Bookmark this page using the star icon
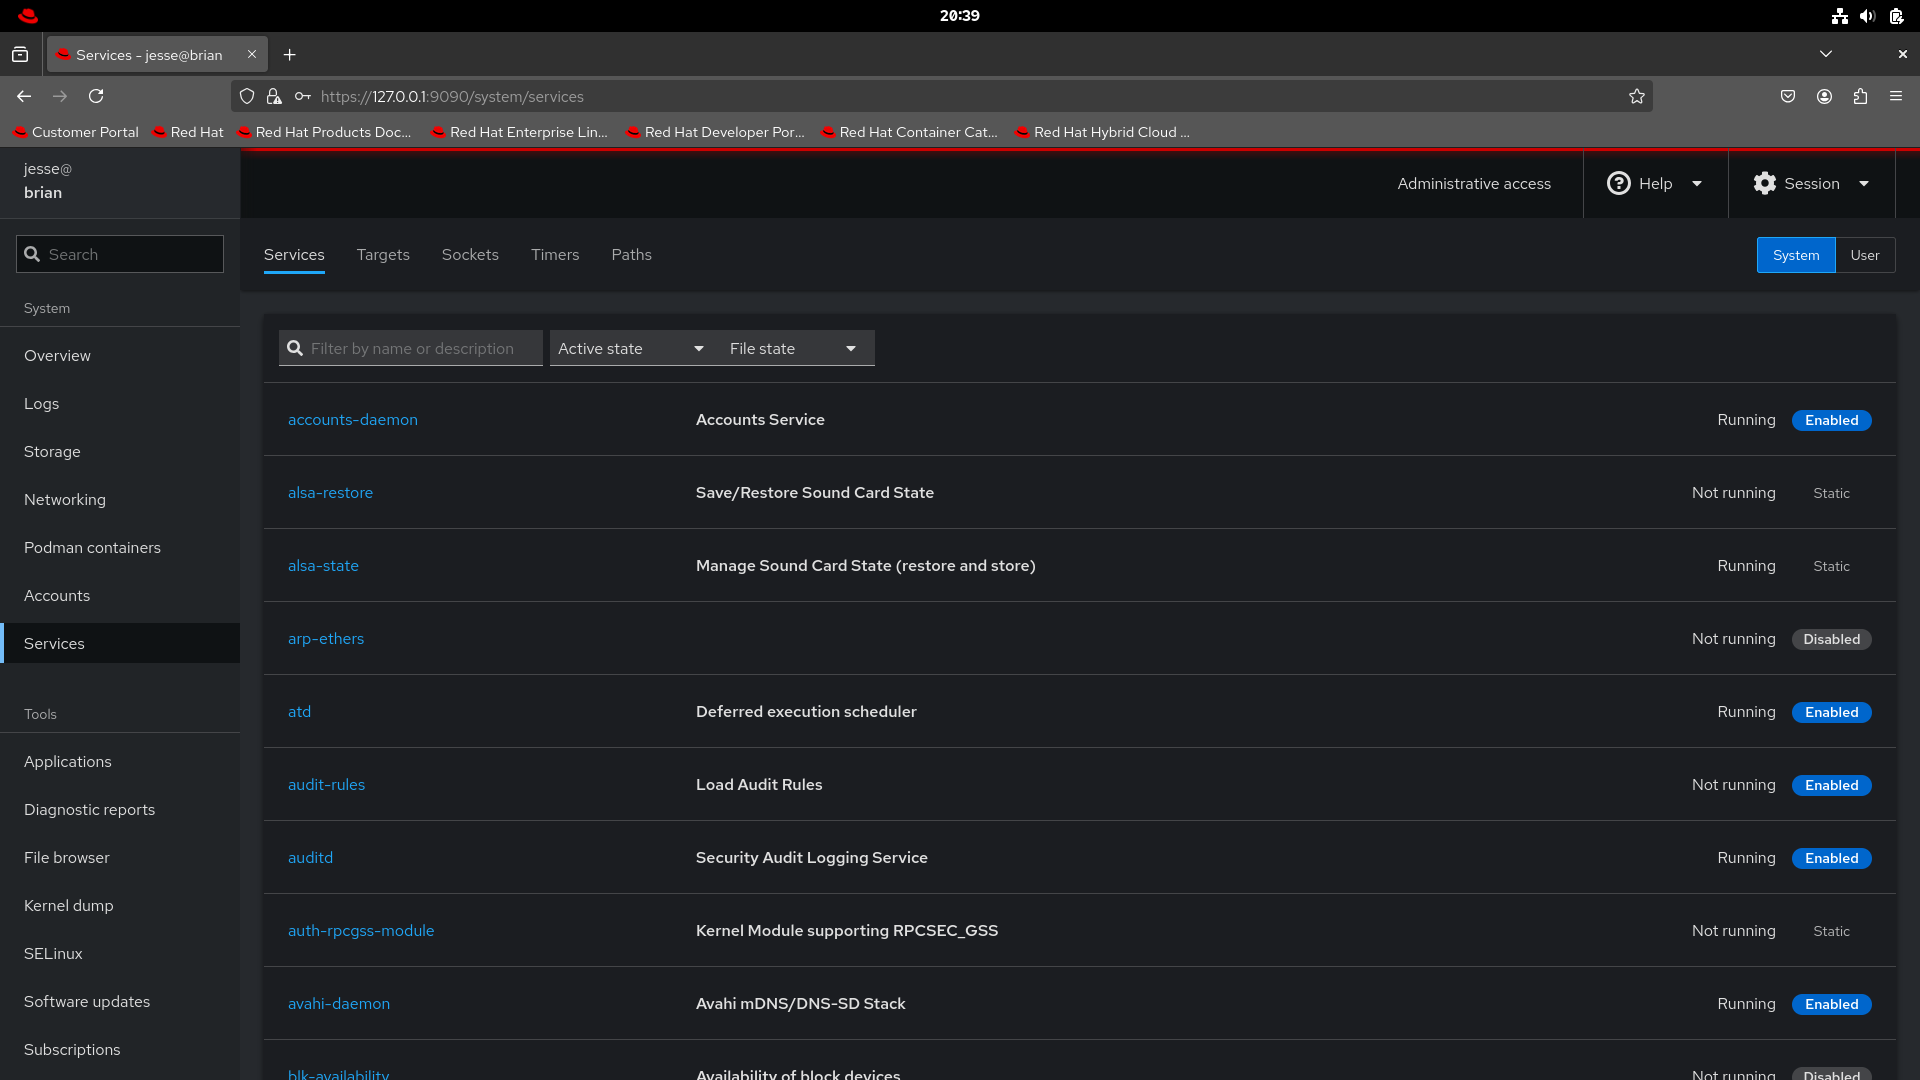1920x1080 pixels. click(1637, 96)
